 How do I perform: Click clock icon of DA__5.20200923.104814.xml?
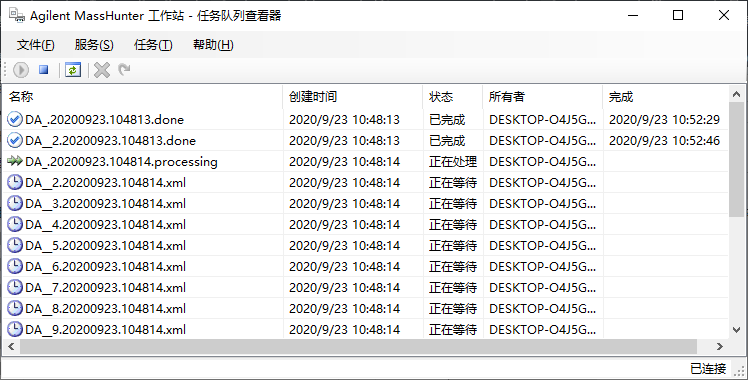point(15,245)
